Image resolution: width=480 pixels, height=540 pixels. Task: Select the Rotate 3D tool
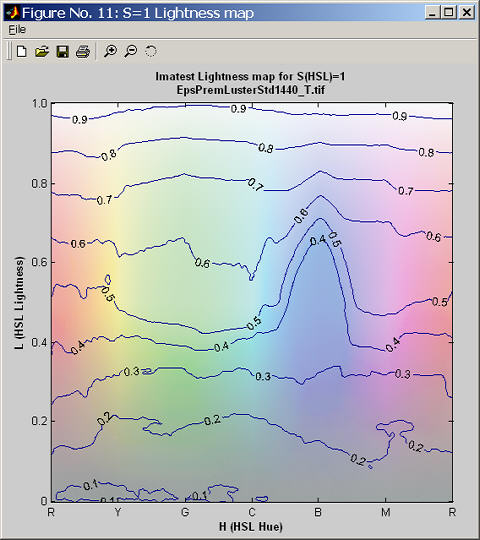(x=150, y=51)
